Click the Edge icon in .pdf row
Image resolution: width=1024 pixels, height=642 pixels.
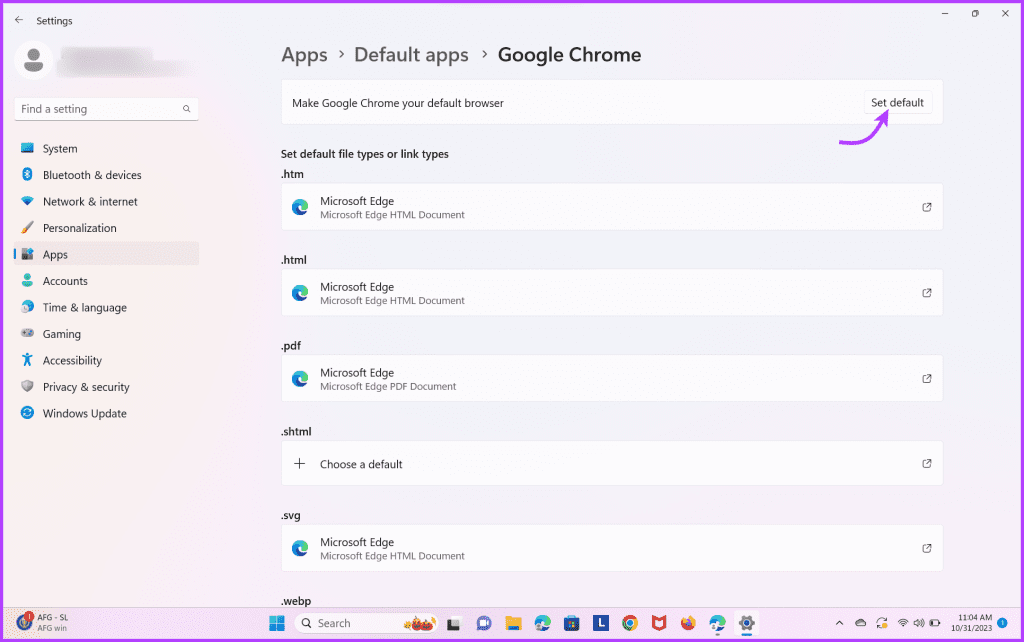[300, 378]
